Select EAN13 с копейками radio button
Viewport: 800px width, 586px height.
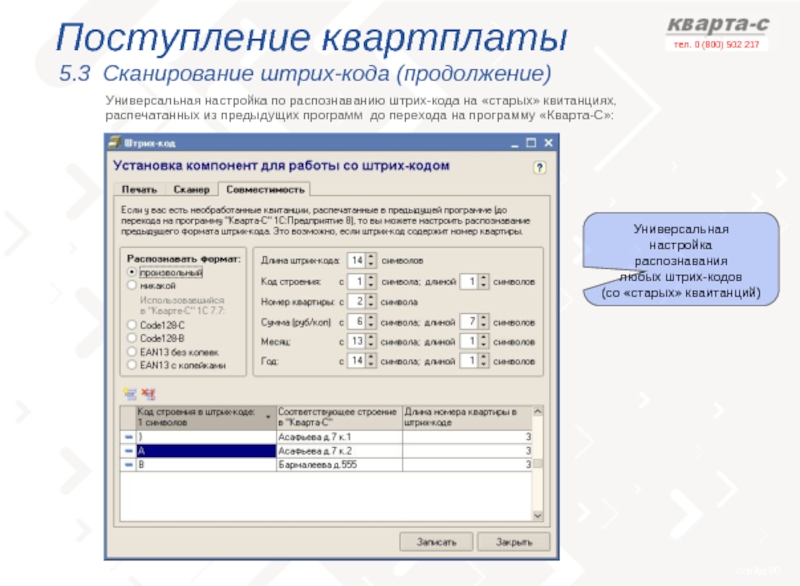point(132,365)
